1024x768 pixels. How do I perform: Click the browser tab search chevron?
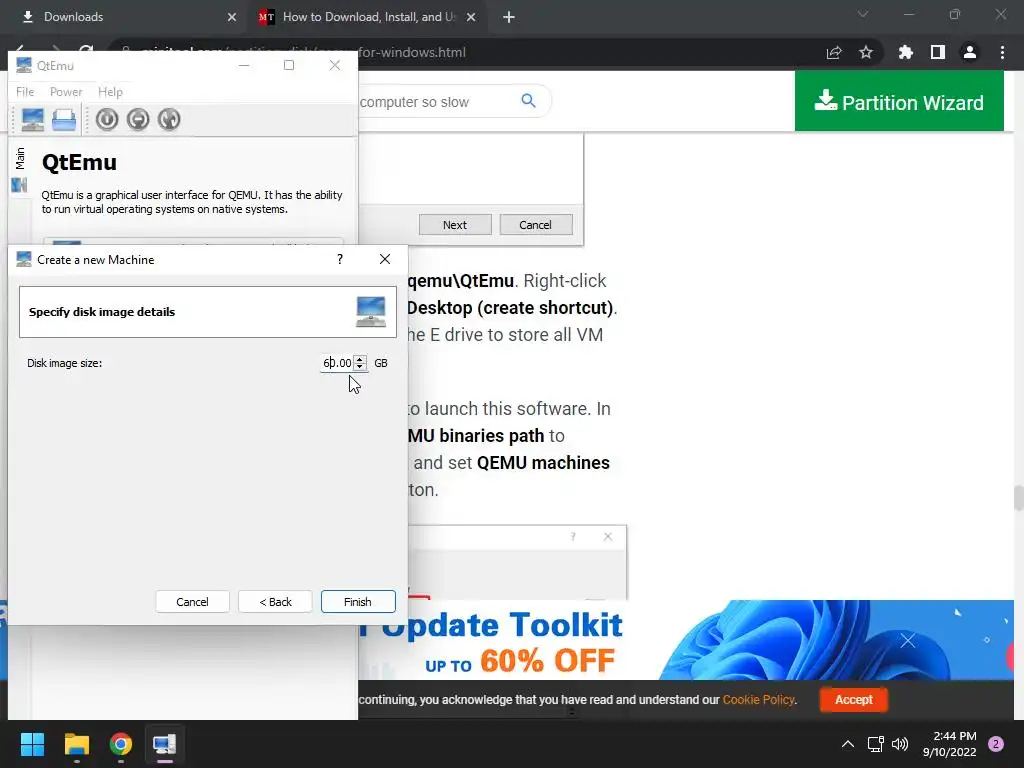coord(863,14)
